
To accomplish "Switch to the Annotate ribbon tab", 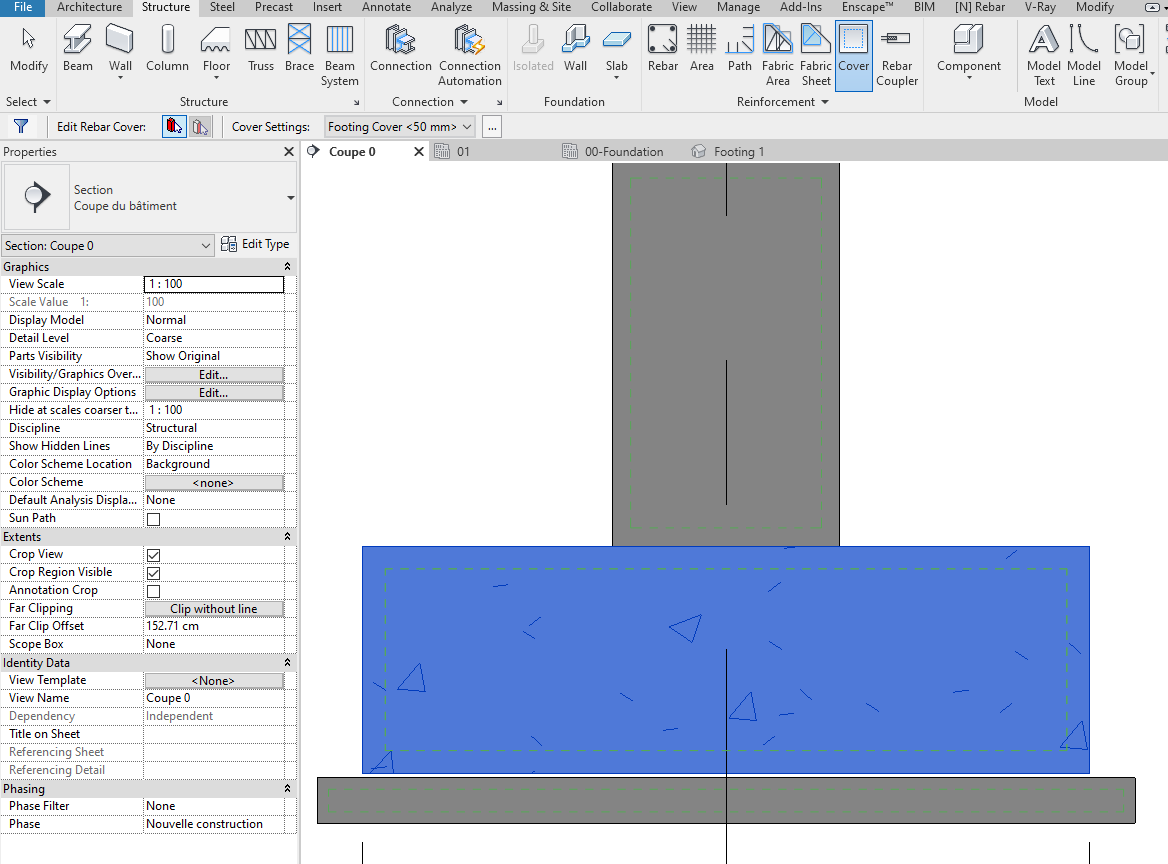I will click(386, 7).
